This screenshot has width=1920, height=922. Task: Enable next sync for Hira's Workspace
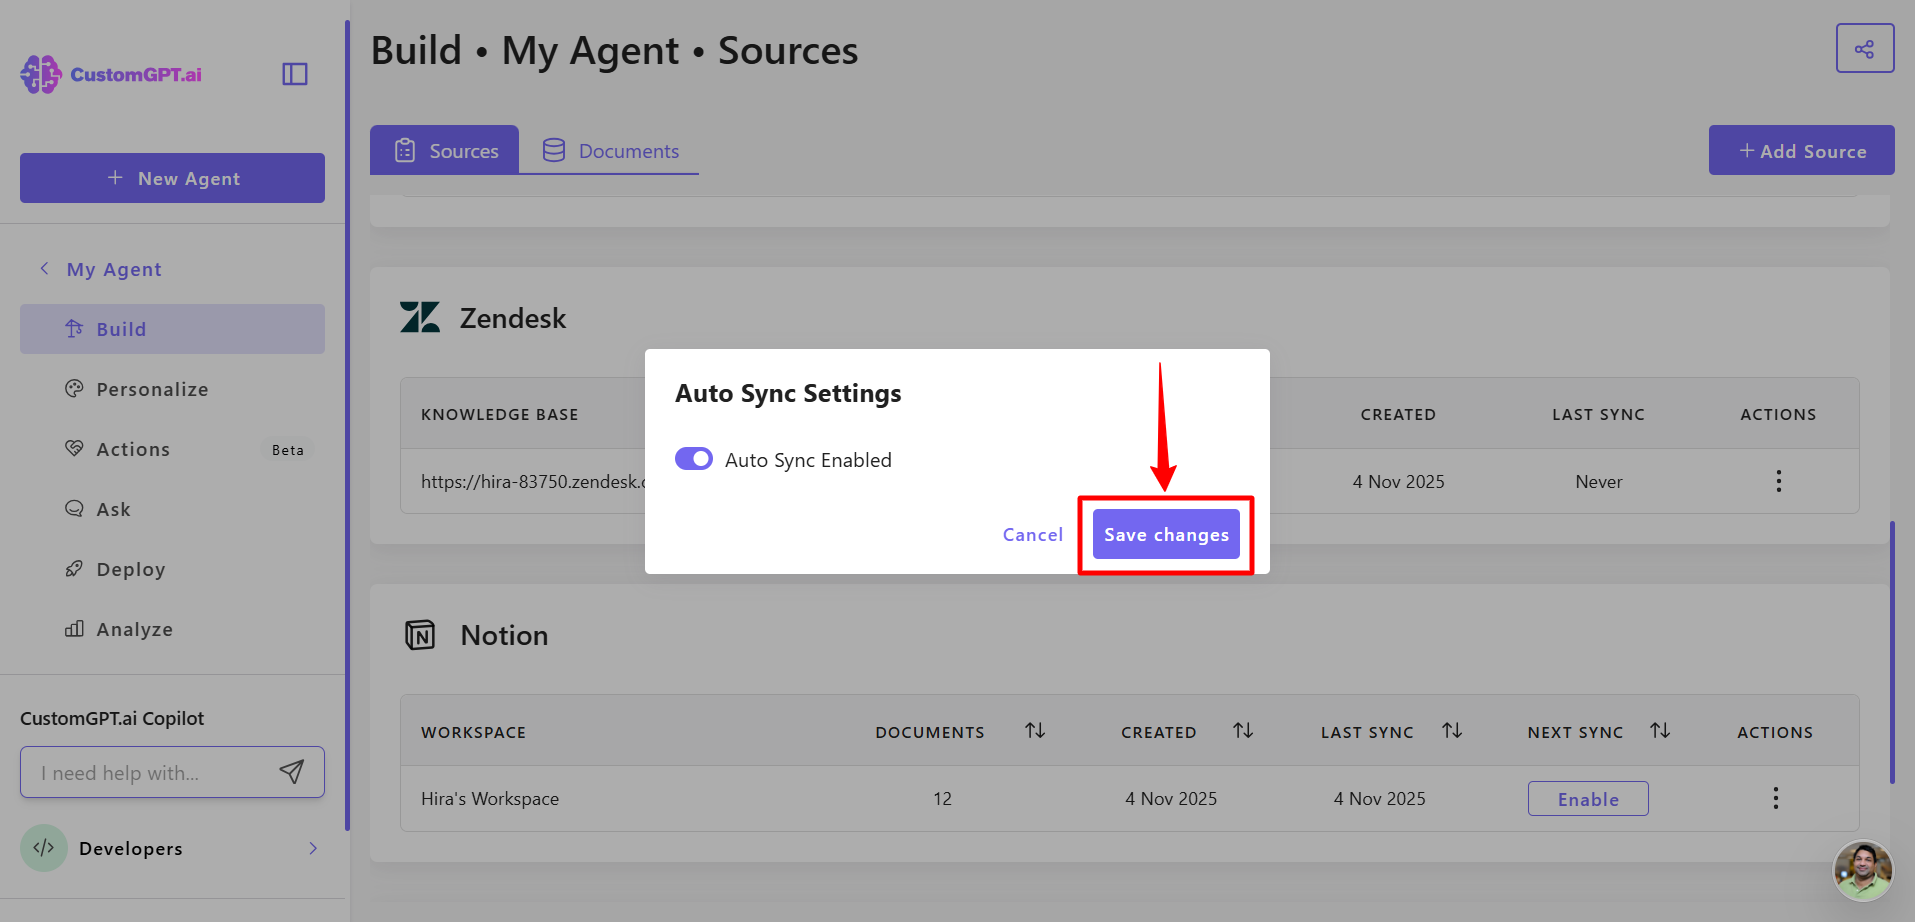pyautogui.click(x=1588, y=798)
